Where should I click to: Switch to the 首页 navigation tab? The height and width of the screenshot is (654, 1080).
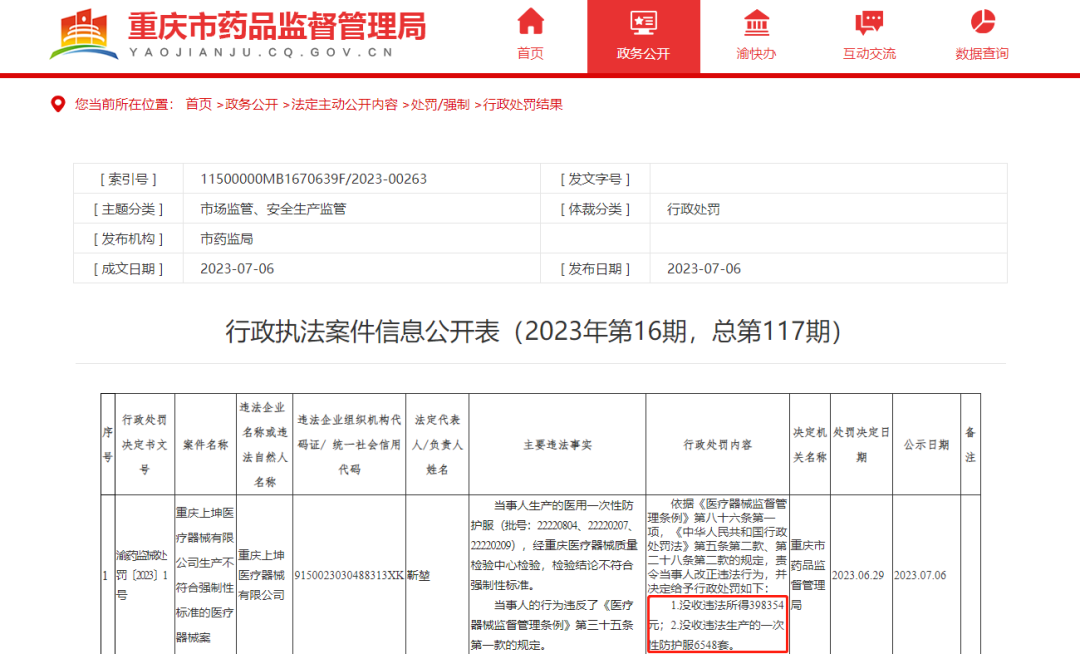(x=530, y=52)
